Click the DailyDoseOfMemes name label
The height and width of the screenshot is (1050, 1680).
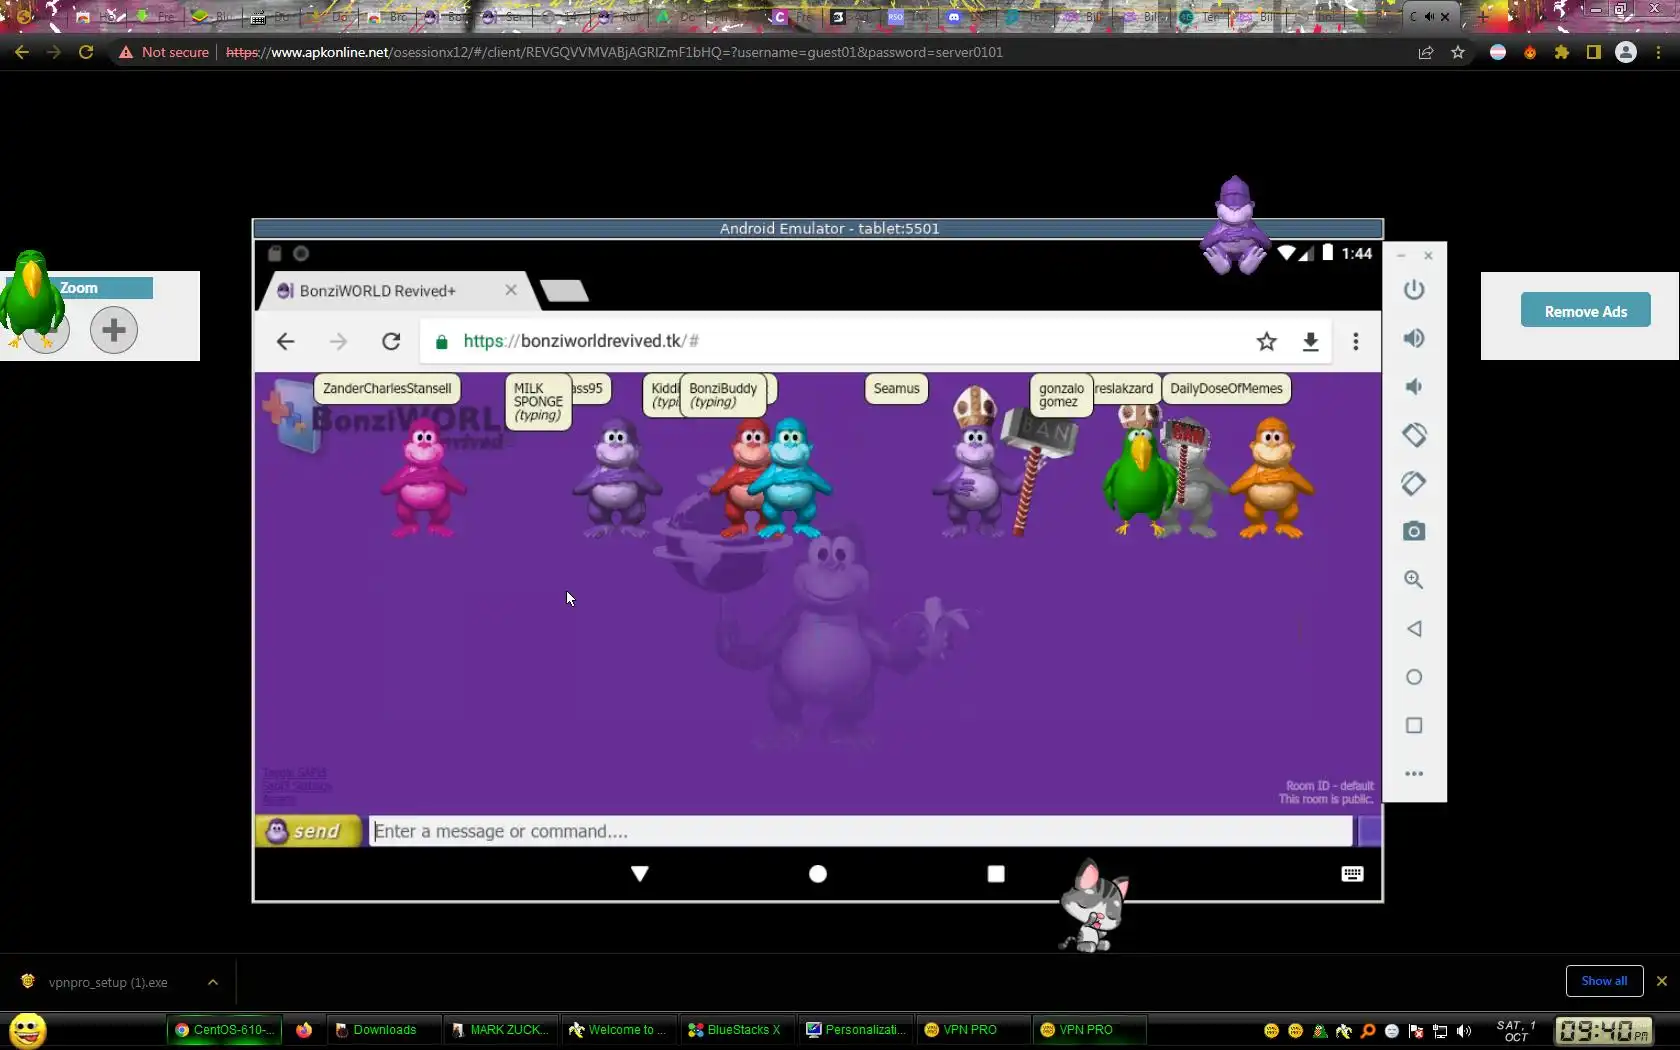[1226, 389]
